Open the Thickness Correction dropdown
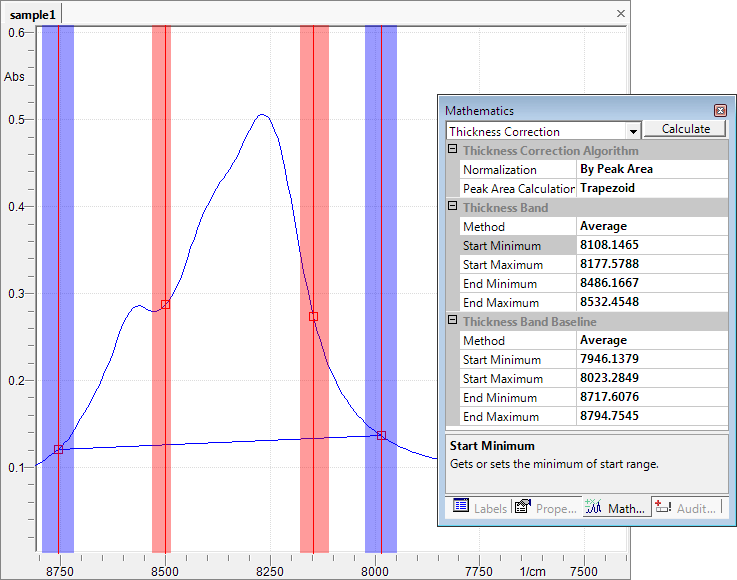737x580 pixels. click(633, 131)
